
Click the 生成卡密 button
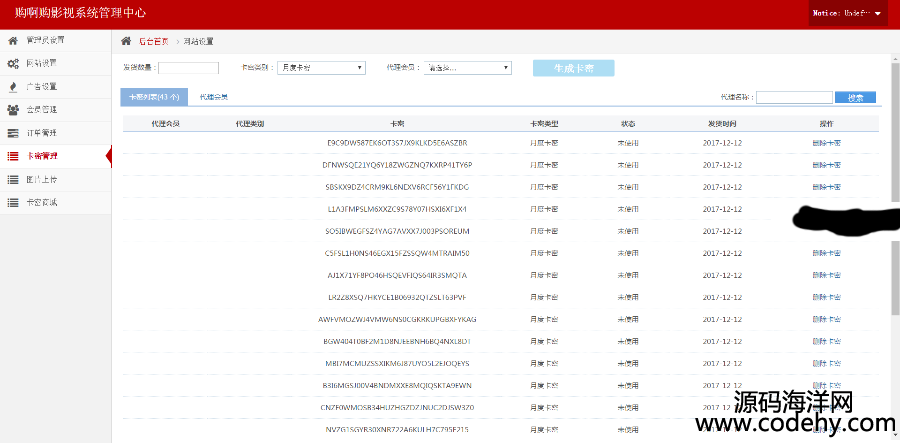(573, 68)
